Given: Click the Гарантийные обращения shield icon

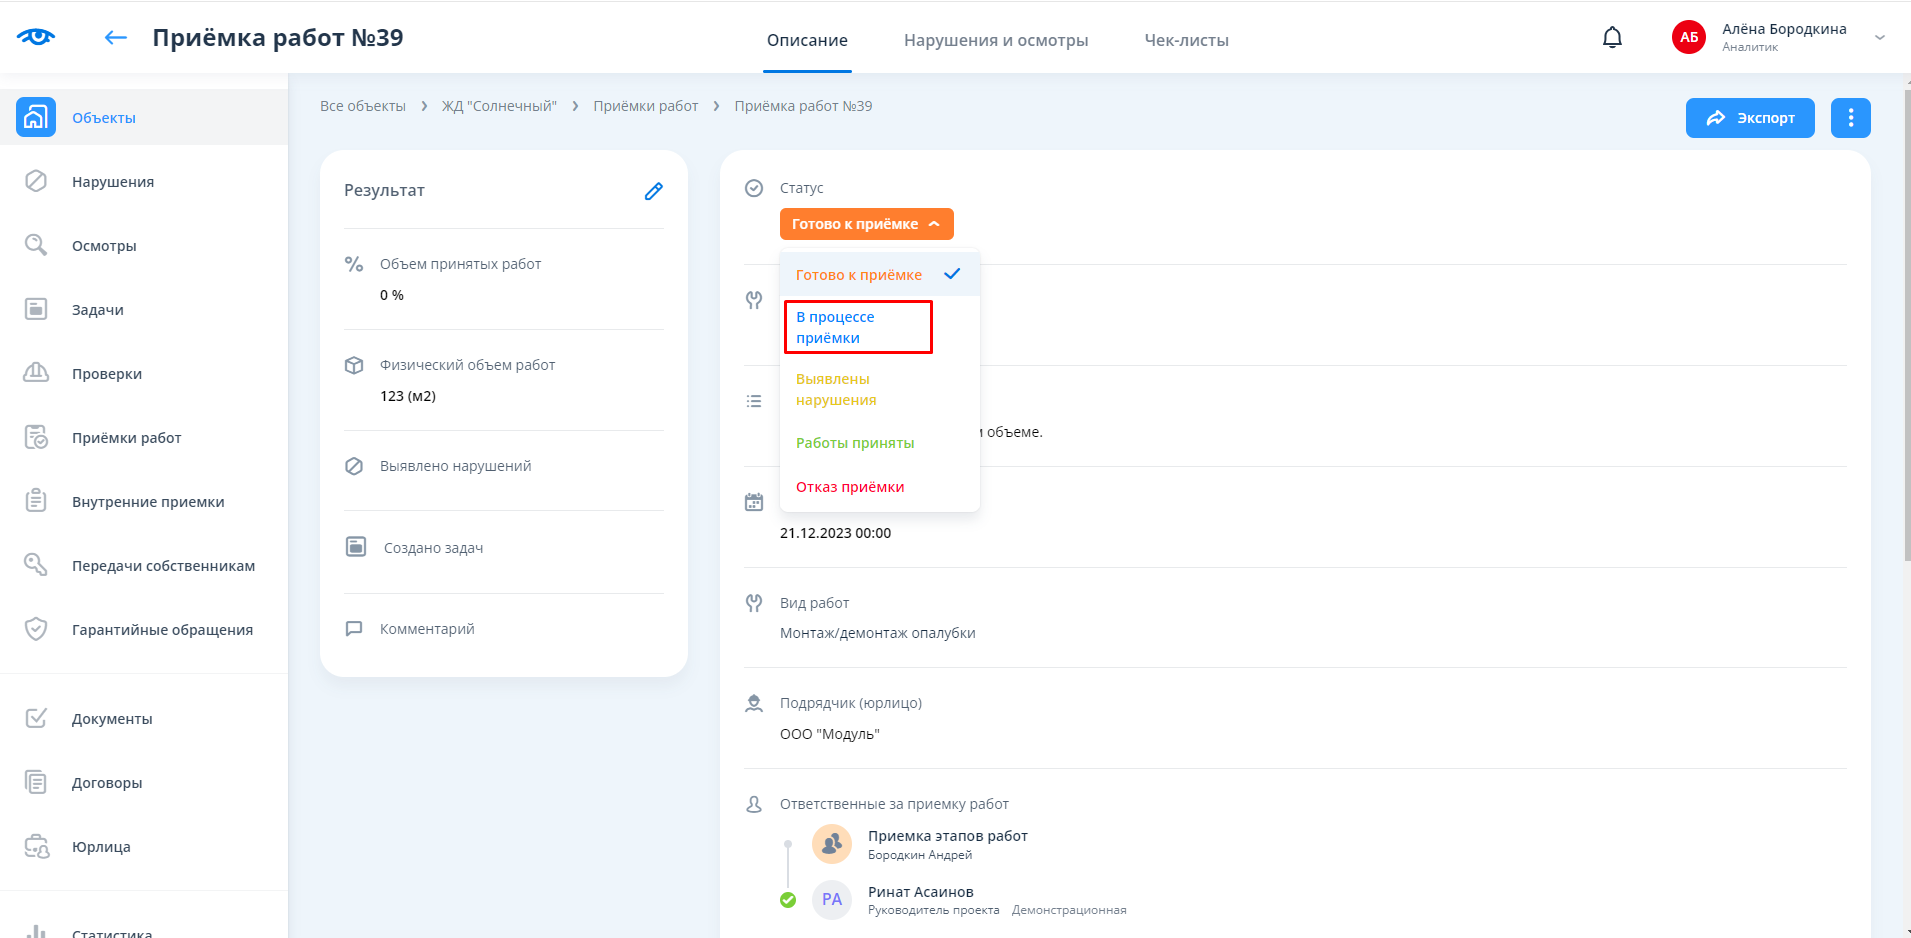Looking at the screenshot, I should click(36, 629).
